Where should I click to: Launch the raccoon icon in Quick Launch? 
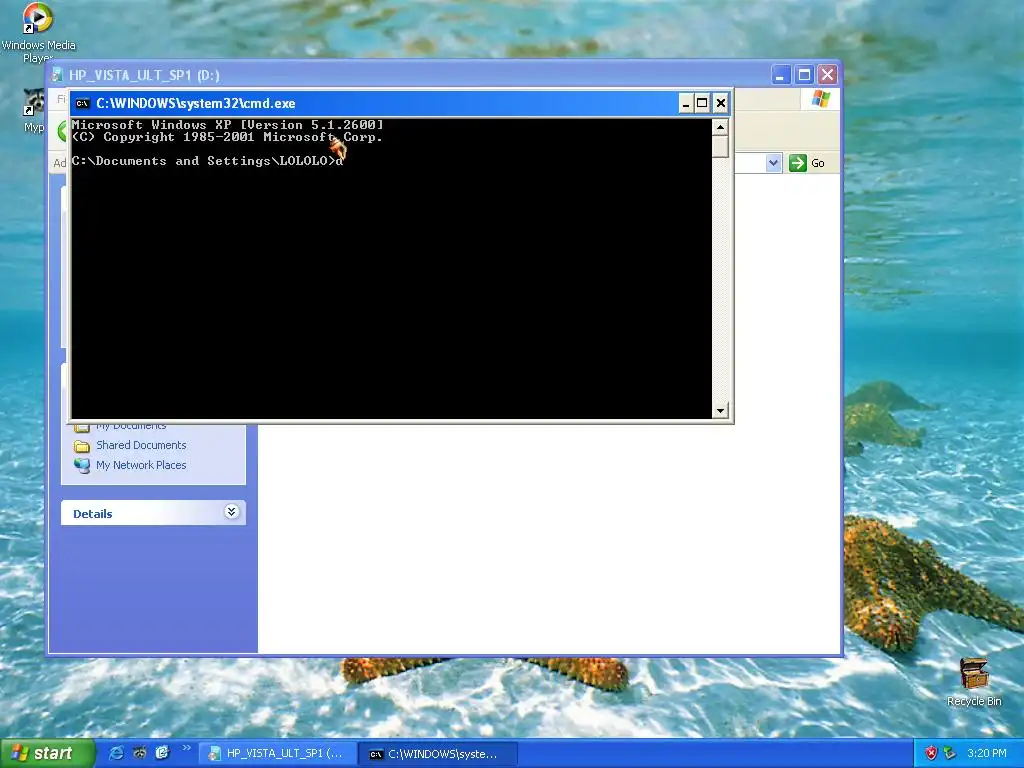click(x=139, y=753)
